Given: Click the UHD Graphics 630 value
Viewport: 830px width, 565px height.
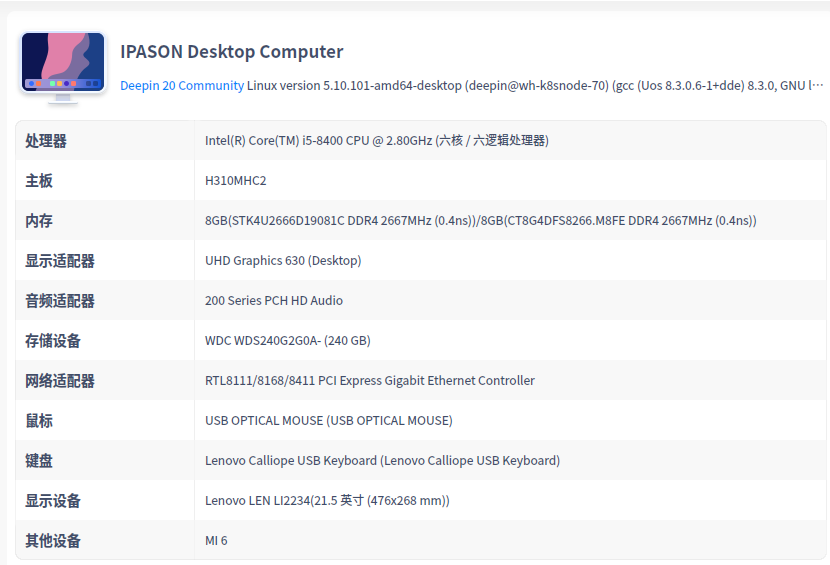Looking at the screenshot, I should [283, 261].
